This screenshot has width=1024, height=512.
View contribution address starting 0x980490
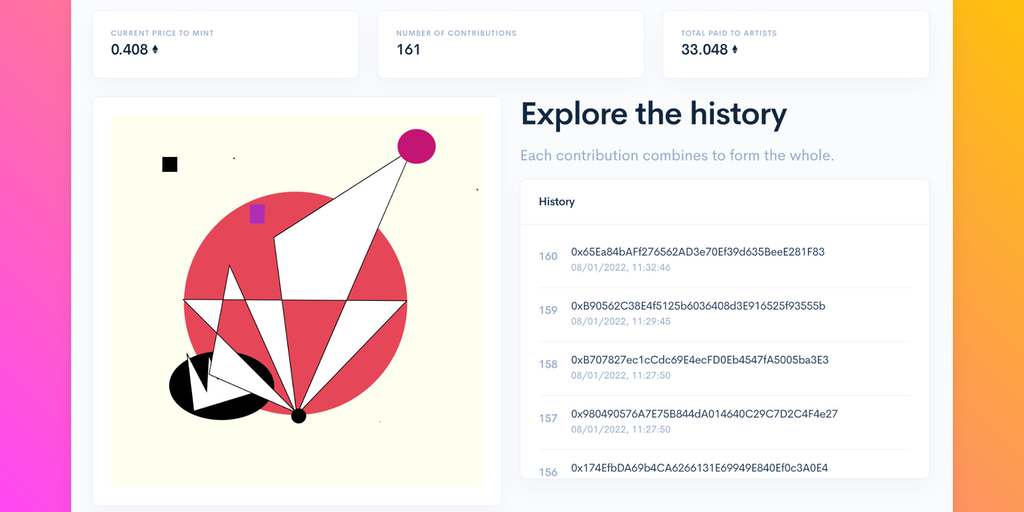704,414
